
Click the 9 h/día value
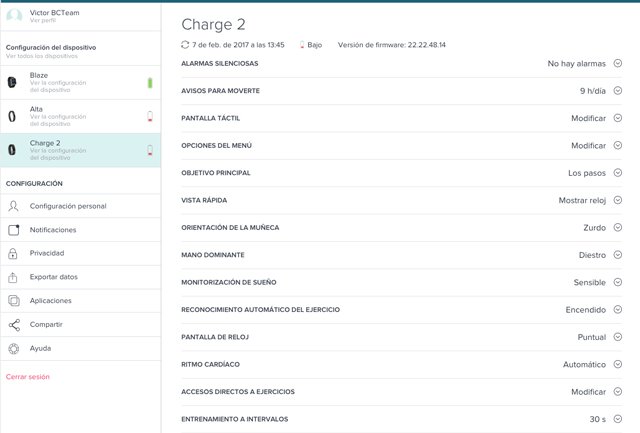click(593, 91)
